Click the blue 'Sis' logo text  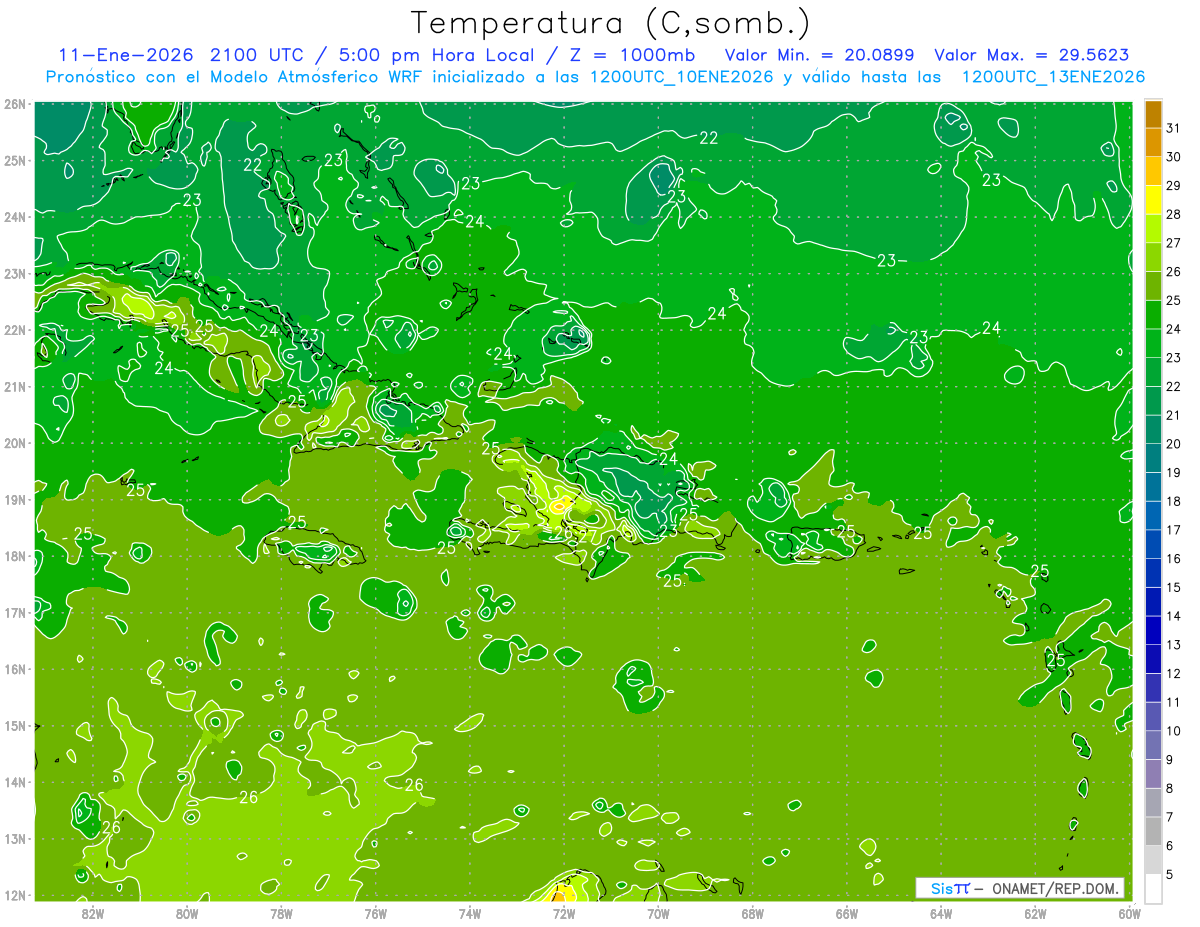[942, 888]
